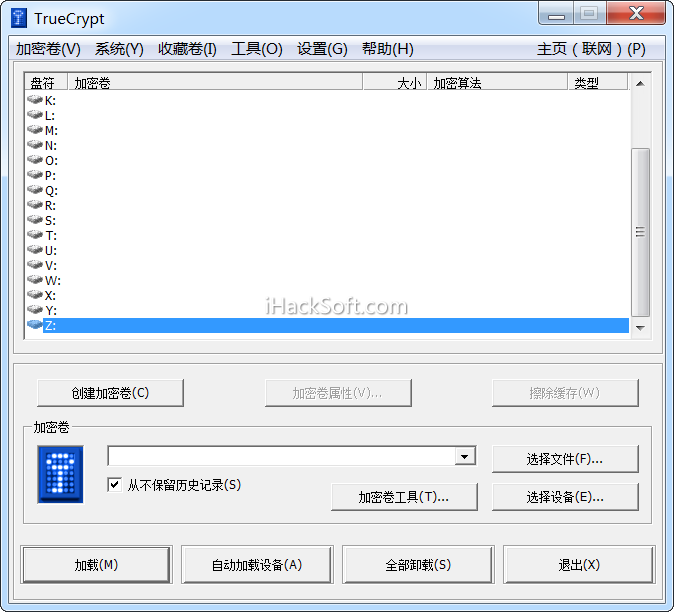The width and height of the screenshot is (674, 612).
Task: Click the drive icon next to M:
Action: pyautogui.click(x=34, y=130)
